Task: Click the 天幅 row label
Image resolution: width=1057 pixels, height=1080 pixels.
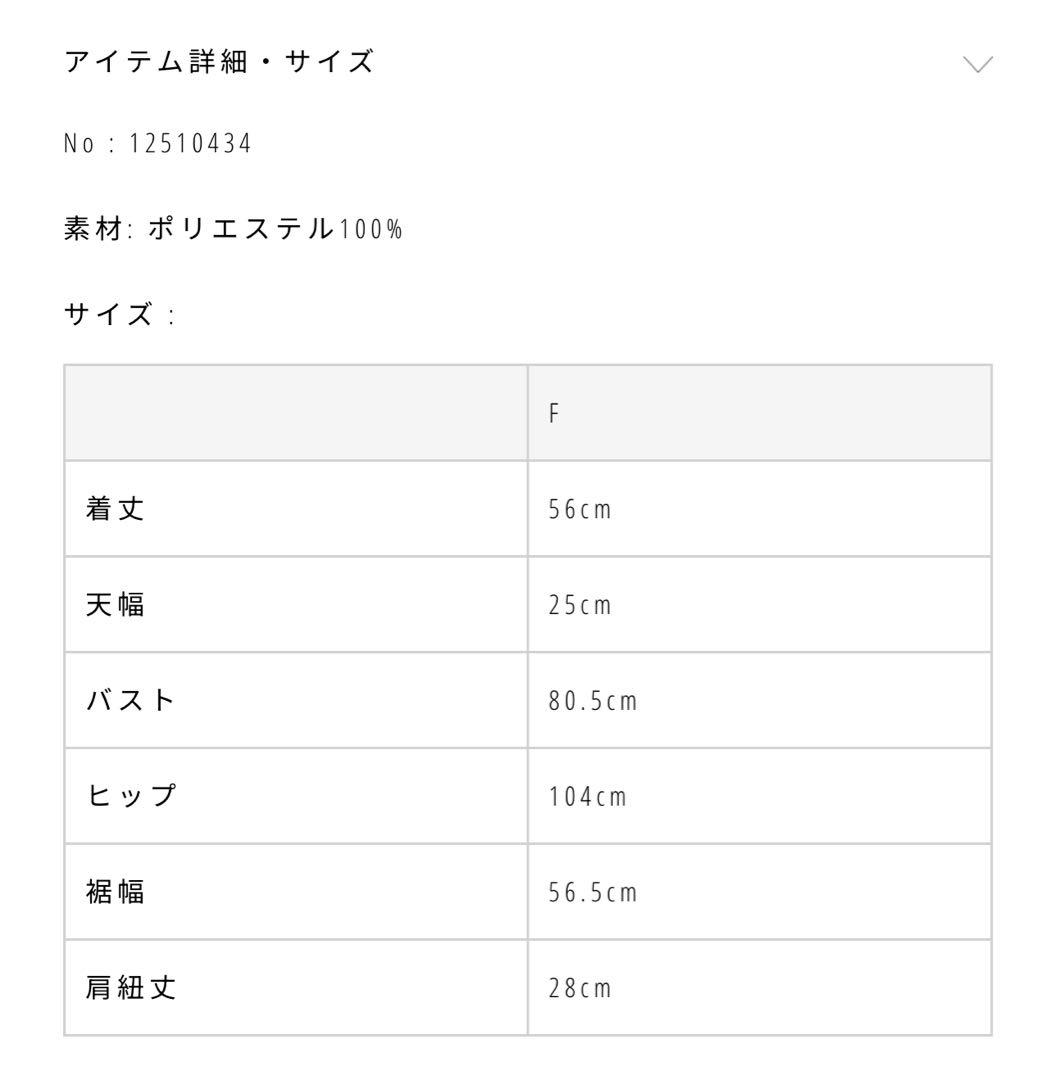Action: (115, 605)
